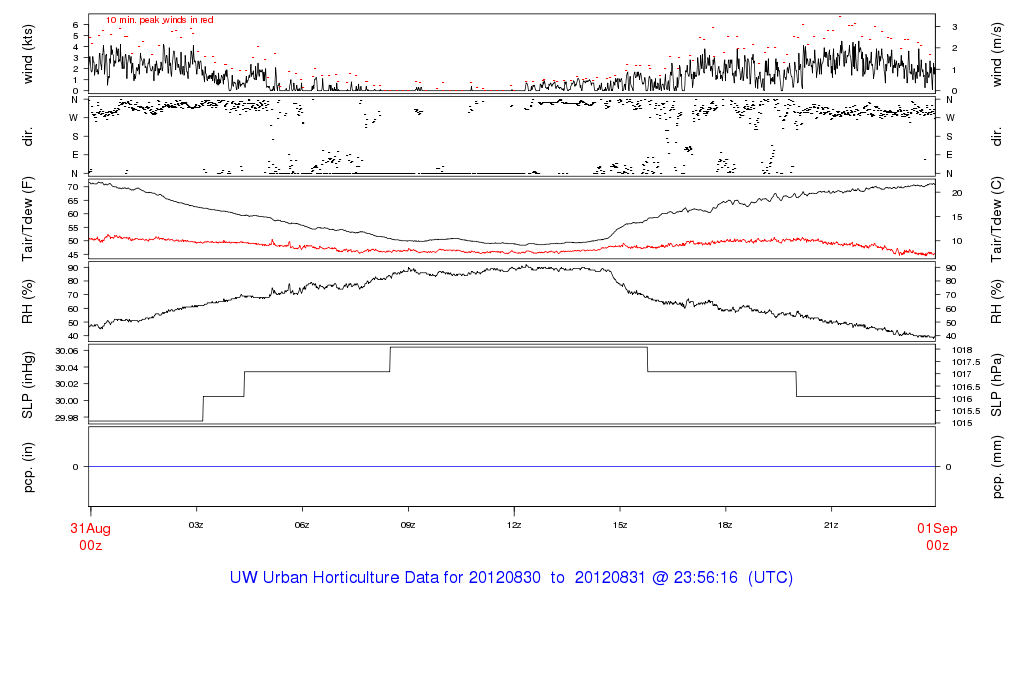Click the 'pcp. (in)' axis label
Image resolution: width=1024 pixels, height=700 pixels.
tap(27, 468)
